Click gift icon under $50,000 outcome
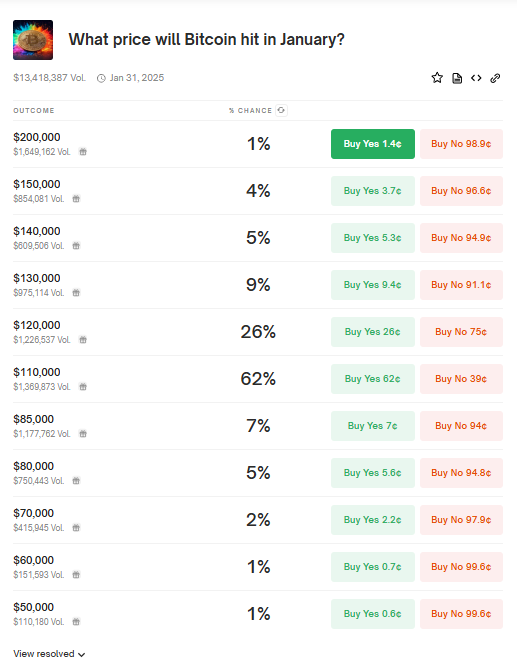The width and height of the screenshot is (517, 660). (76, 622)
